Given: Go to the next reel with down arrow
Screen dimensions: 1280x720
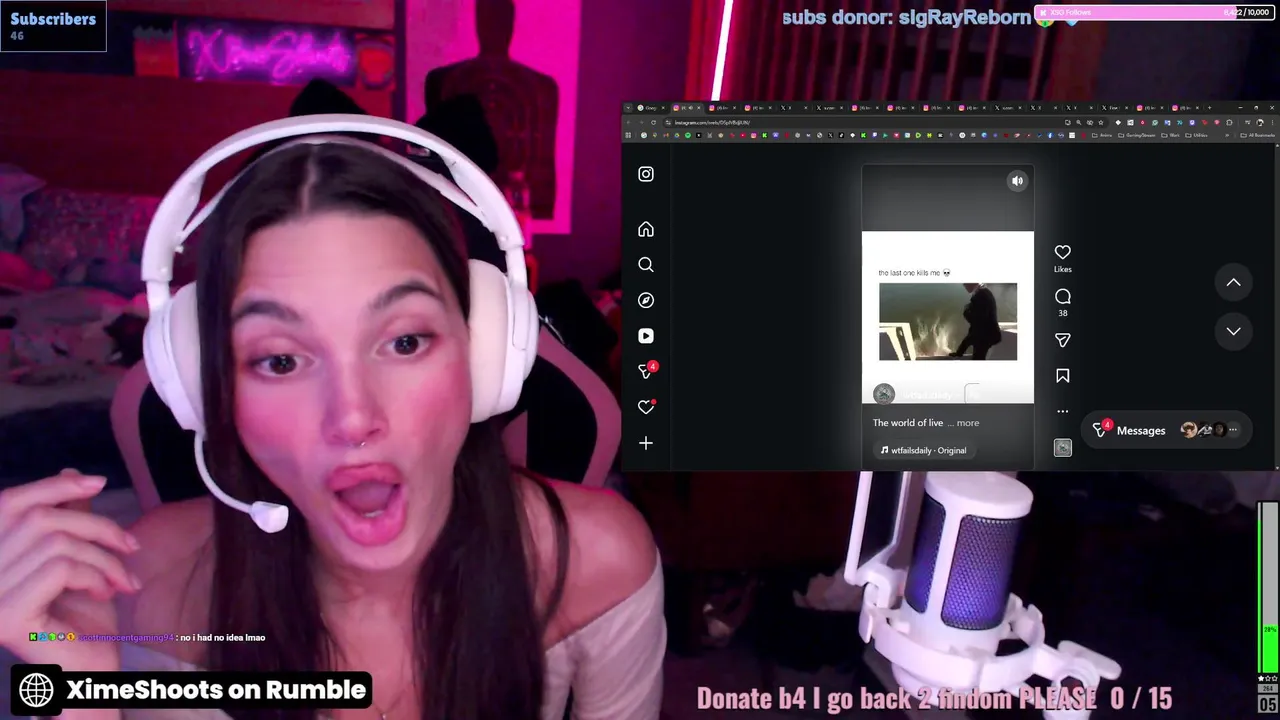Looking at the screenshot, I should point(1234,331).
